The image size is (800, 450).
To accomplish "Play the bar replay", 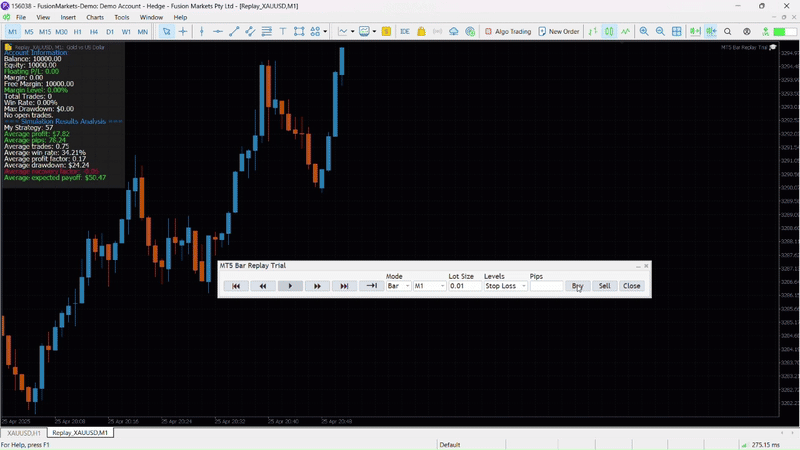I will 290,286.
